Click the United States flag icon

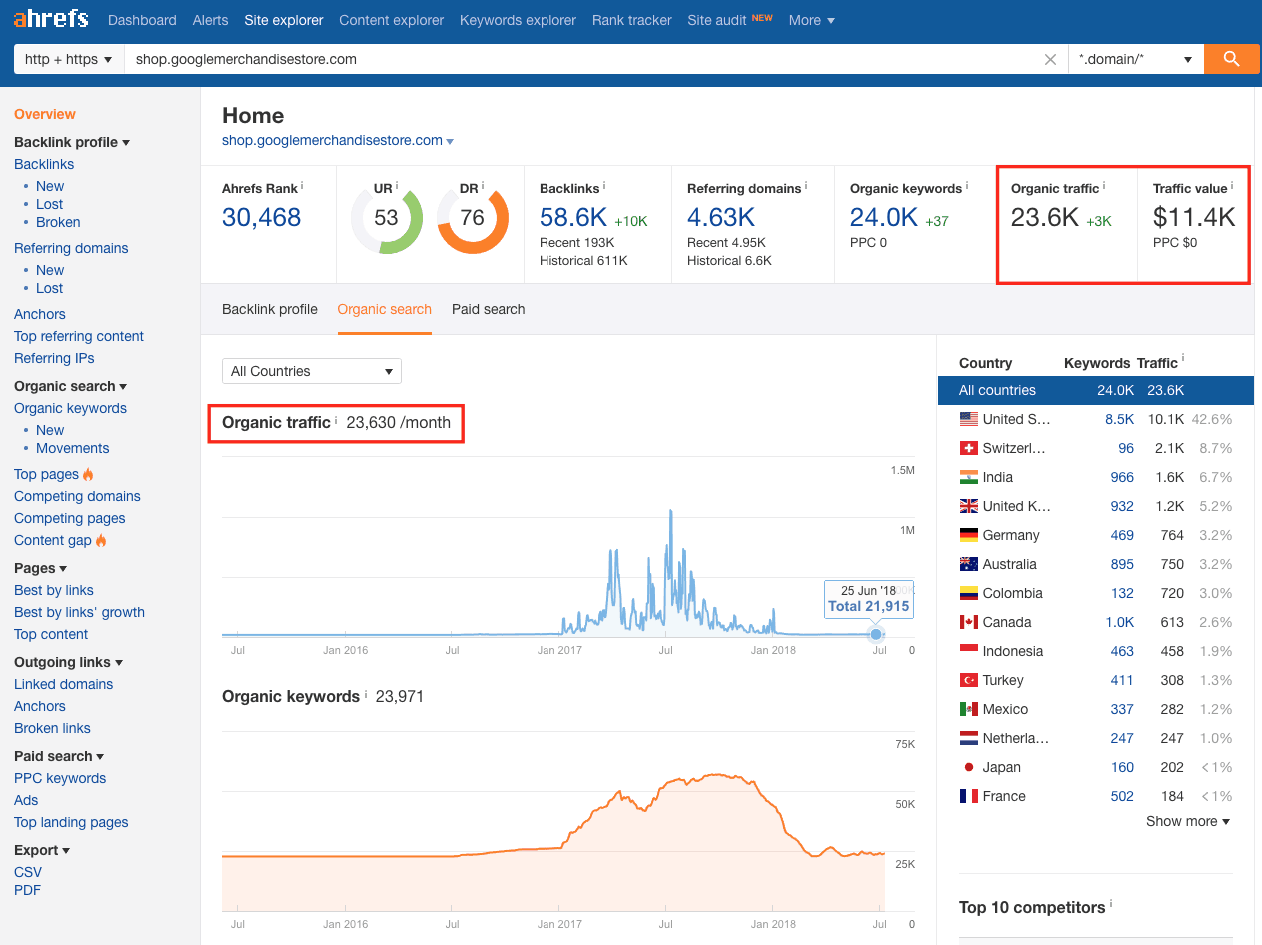(968, 419)
